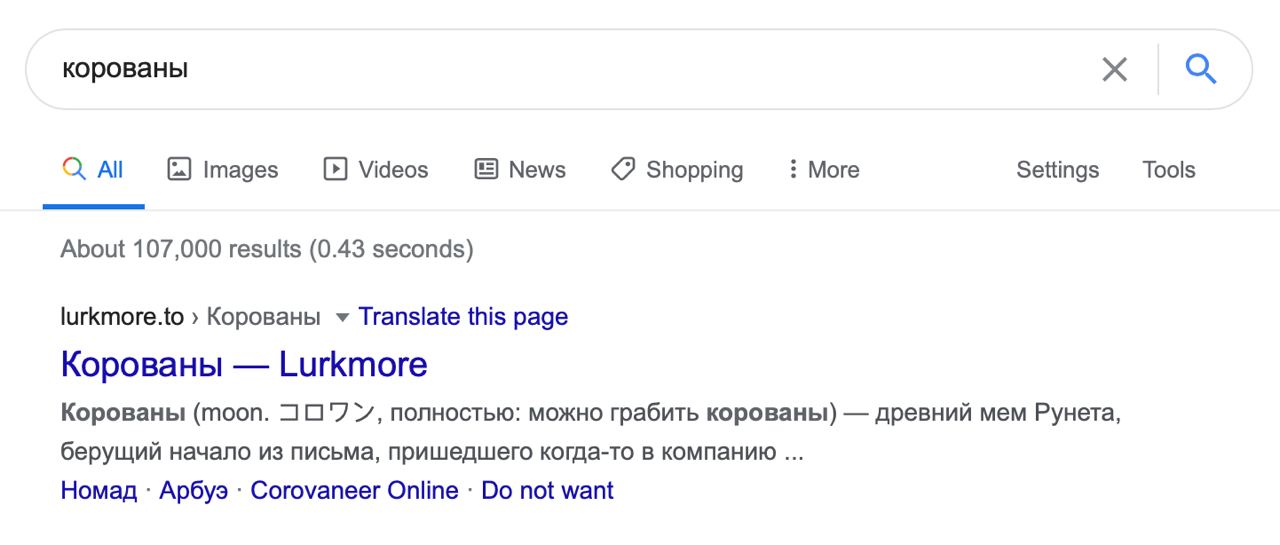Clear the search query with X icon
The width and height of the screenshot is (1280, 545).
click(1114, 69)
